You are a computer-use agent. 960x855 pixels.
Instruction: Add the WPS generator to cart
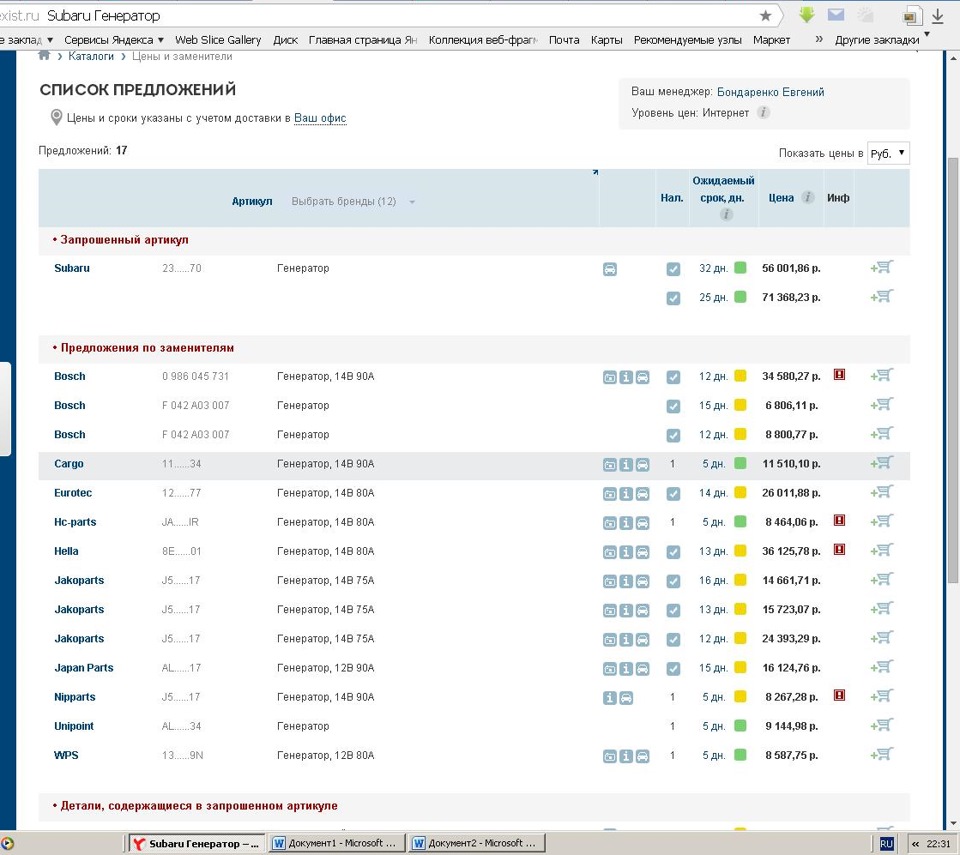[x=882, y=755]
